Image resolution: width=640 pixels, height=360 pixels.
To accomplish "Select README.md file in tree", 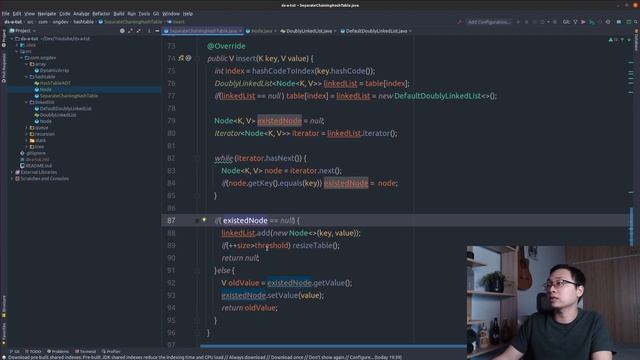I will click(36, 166).
